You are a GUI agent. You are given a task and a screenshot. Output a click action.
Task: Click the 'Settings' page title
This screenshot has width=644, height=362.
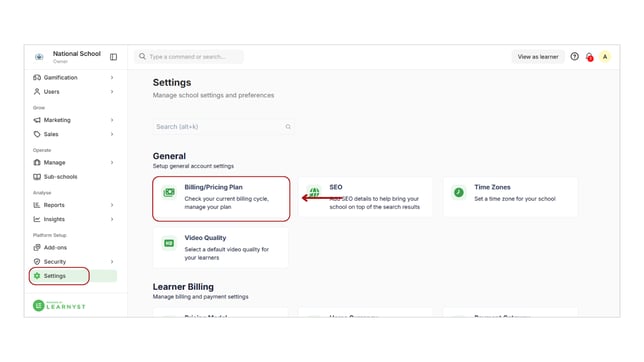point(172,83)
